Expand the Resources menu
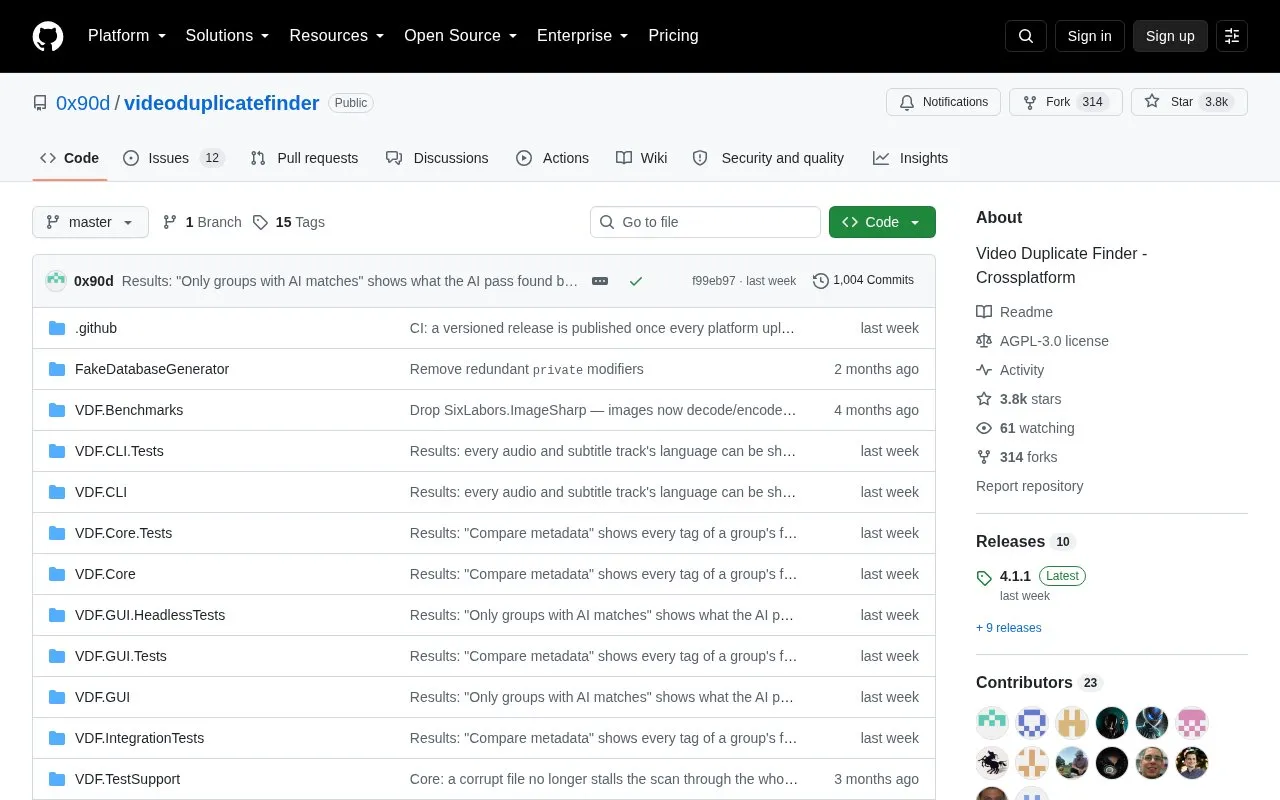Viewport: 1280px width, 800px height. point(337,36)
